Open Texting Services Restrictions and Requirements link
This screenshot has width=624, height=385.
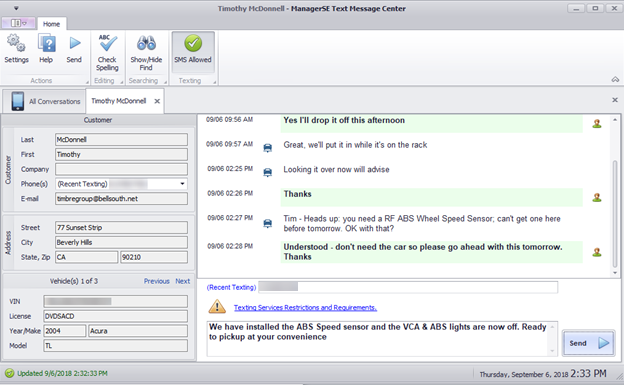[305, 307]
